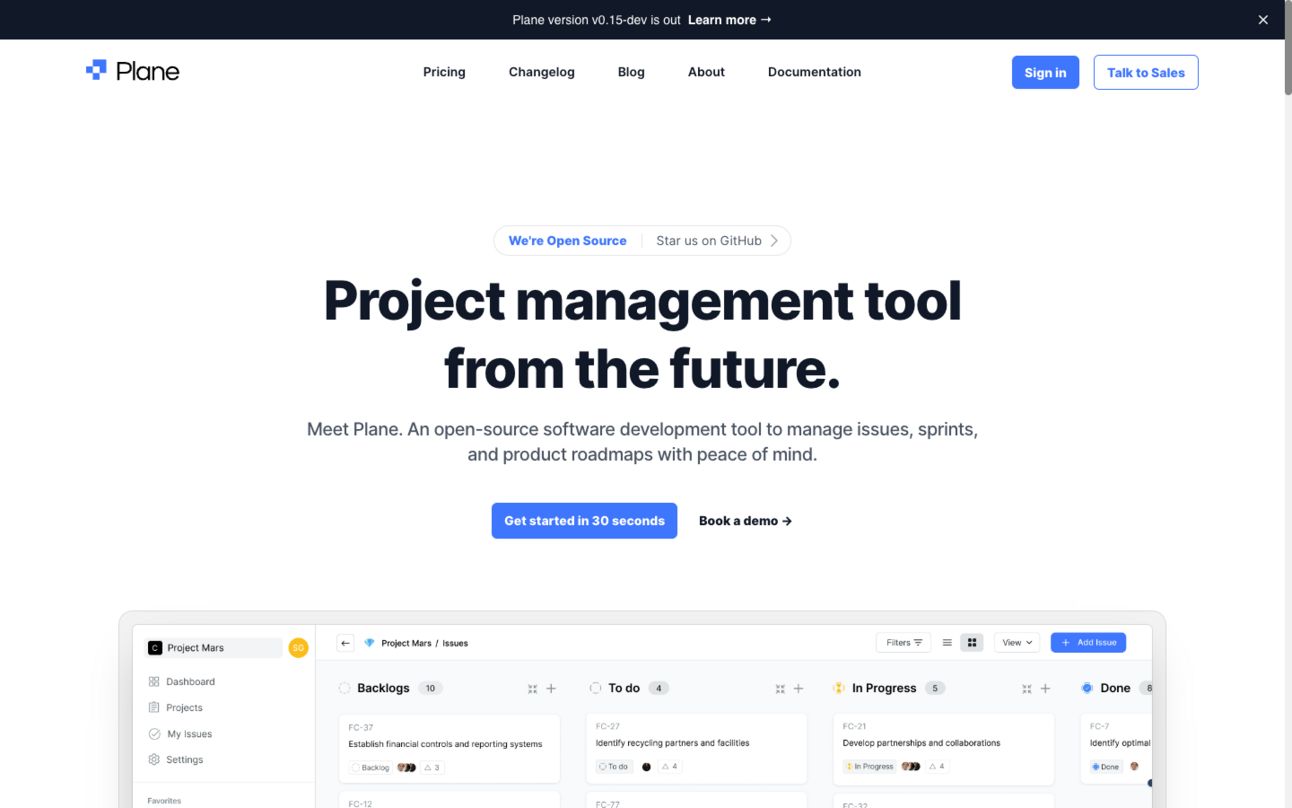Add an issue to the In Progress column
The height and width of the screenshot is (808, 1292).
click(1045, 689)
